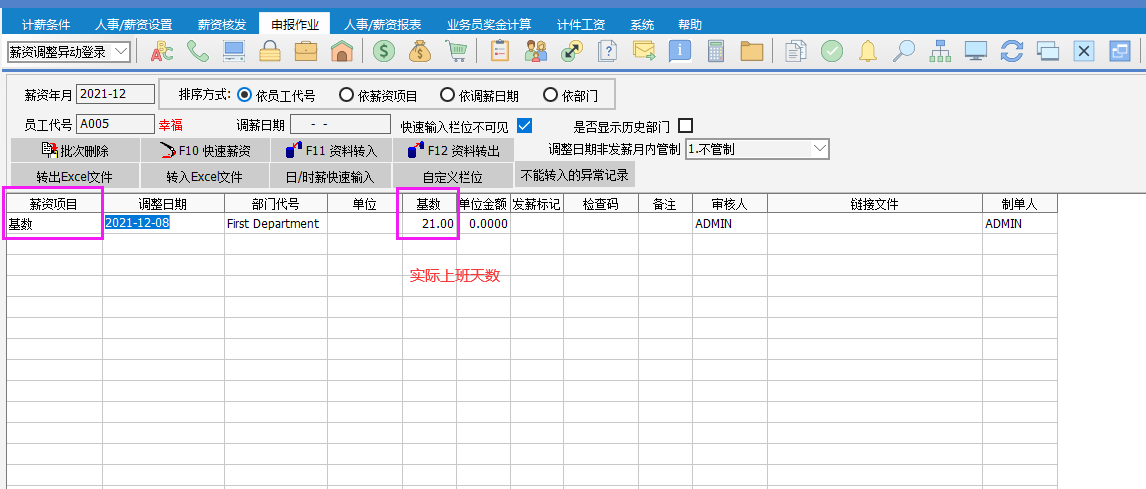Select sort by 依调薪日期 radio button
1146x489 pixels.
[x=447, y=95]
